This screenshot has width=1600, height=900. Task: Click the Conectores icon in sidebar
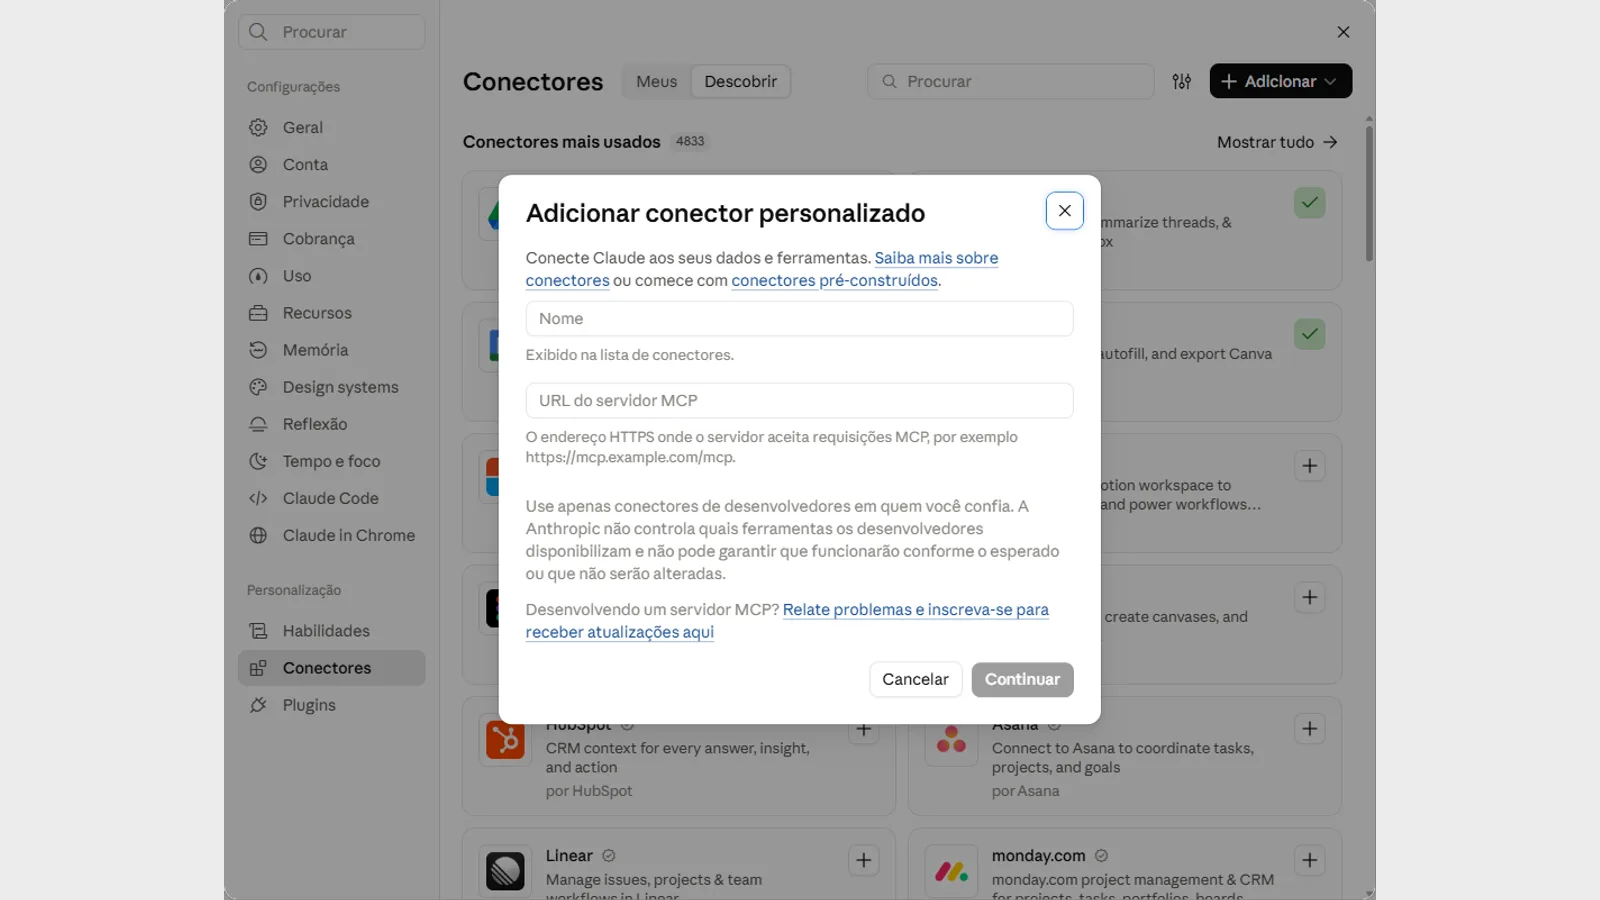[x=258, y=668]
